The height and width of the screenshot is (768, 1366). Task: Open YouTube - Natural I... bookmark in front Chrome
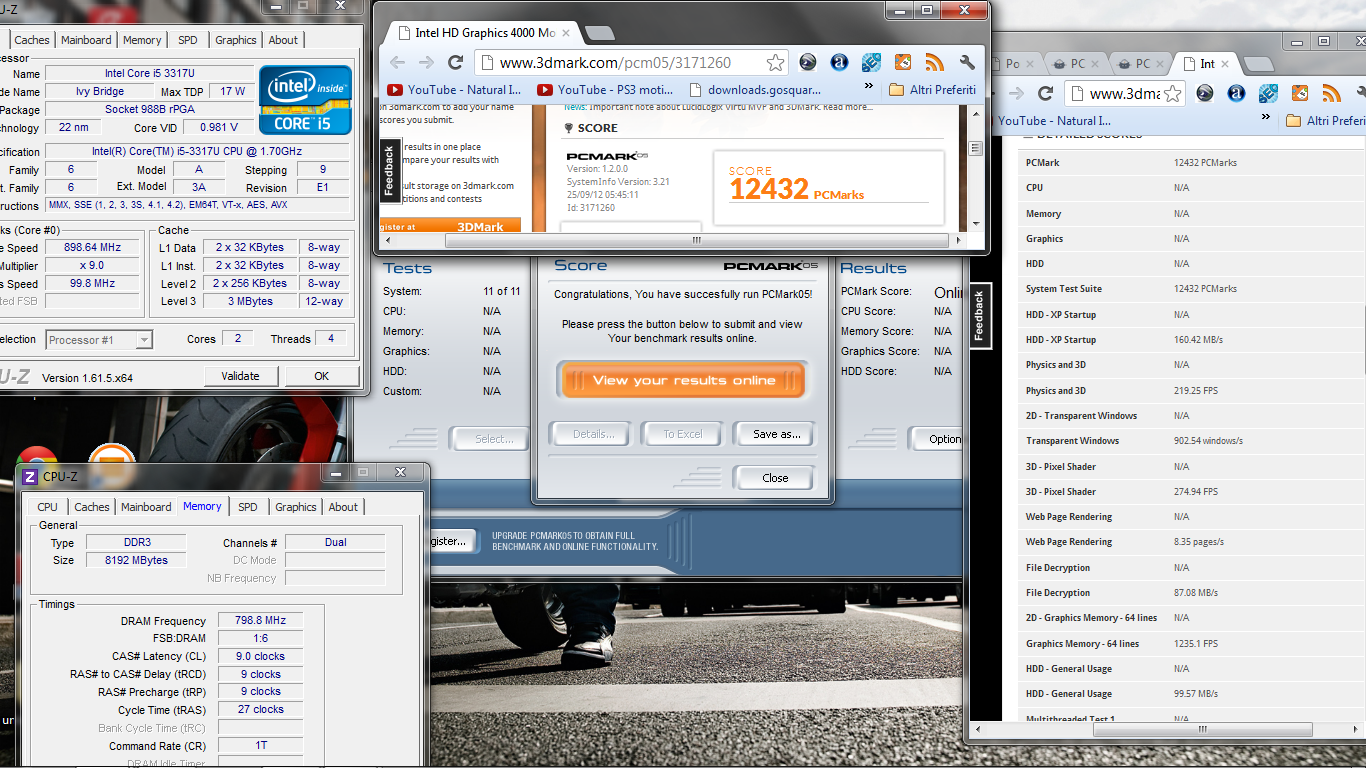coord(454,89)
